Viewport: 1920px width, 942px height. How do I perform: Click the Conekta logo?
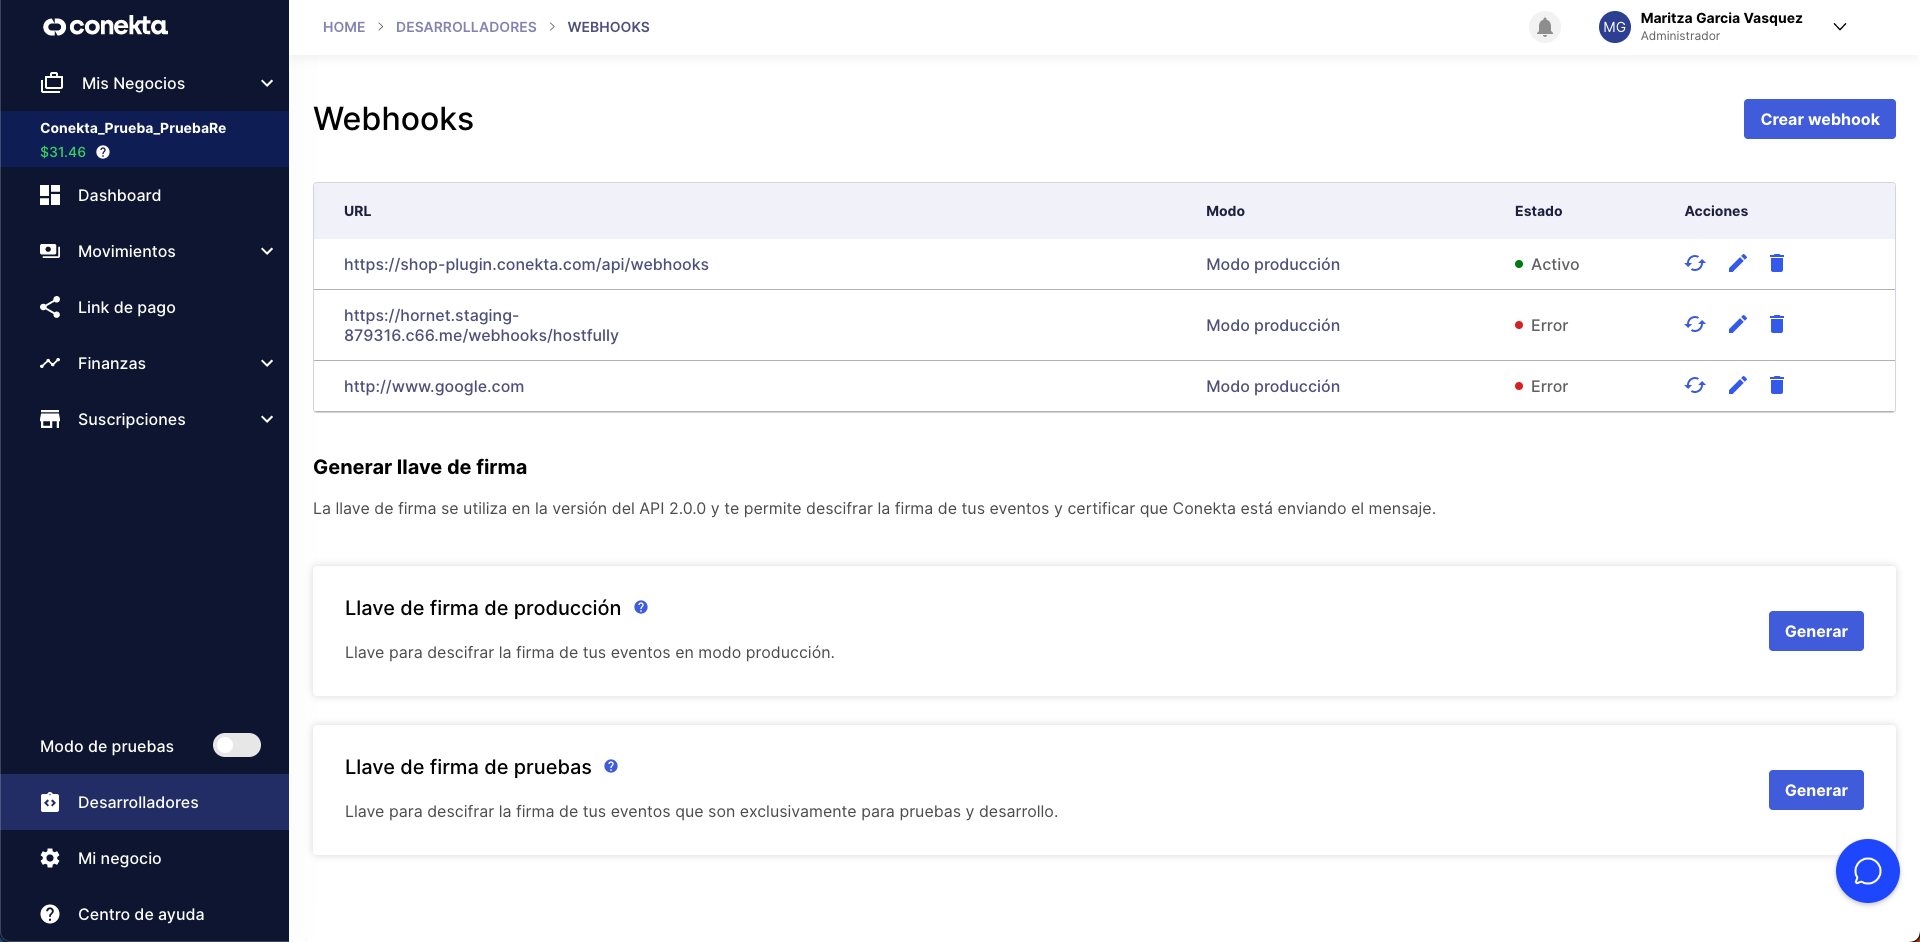pyautogui.click(x=104, y=26)
